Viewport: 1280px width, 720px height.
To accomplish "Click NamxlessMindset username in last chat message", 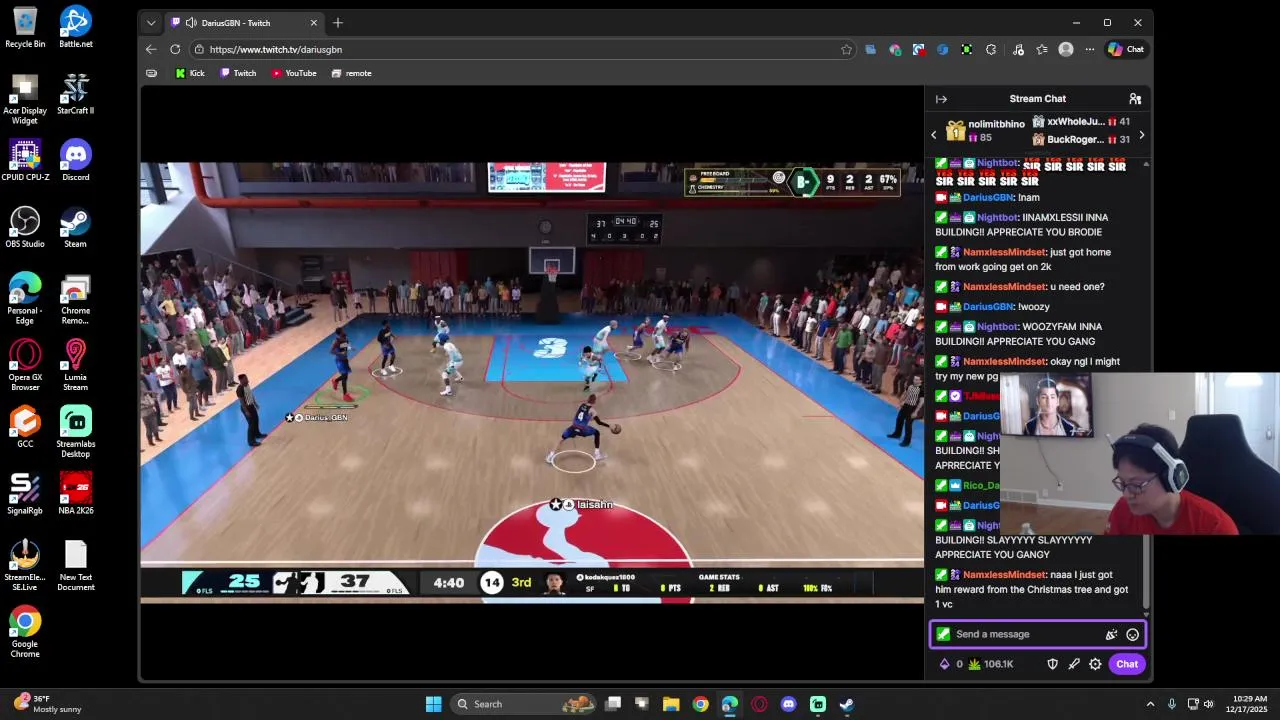I will pyautogui.click(x=1004, y=575).
